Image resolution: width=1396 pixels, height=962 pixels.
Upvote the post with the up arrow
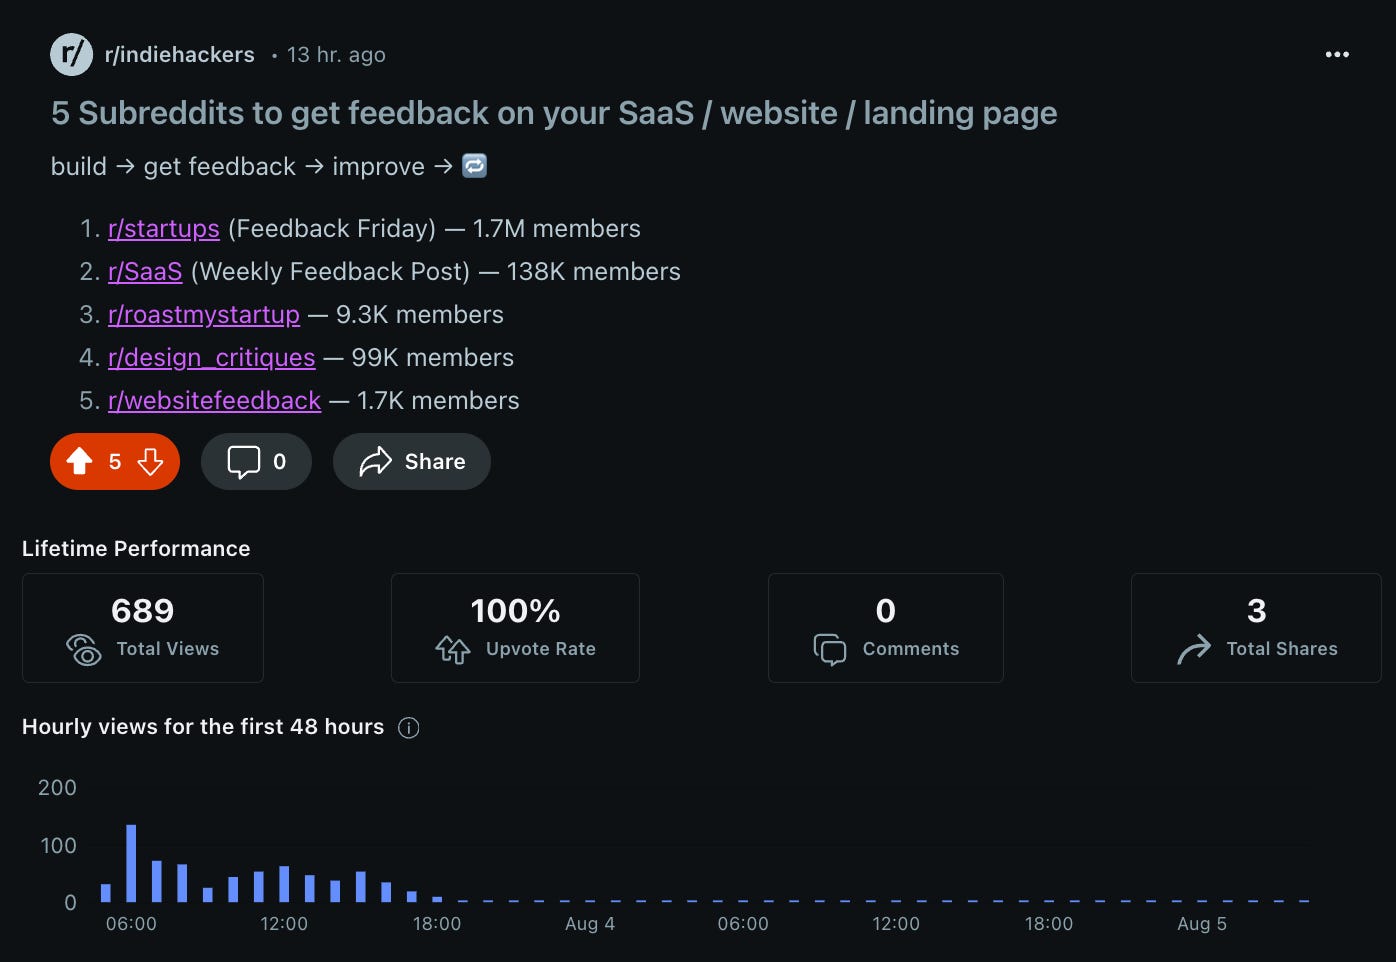pos(79,461)
